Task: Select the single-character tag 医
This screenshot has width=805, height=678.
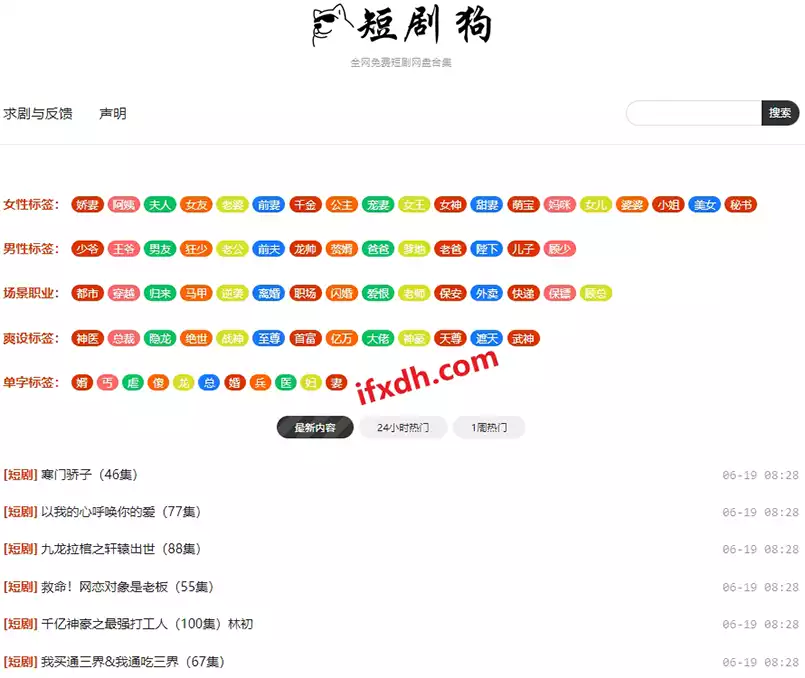Action: (285, 382)
